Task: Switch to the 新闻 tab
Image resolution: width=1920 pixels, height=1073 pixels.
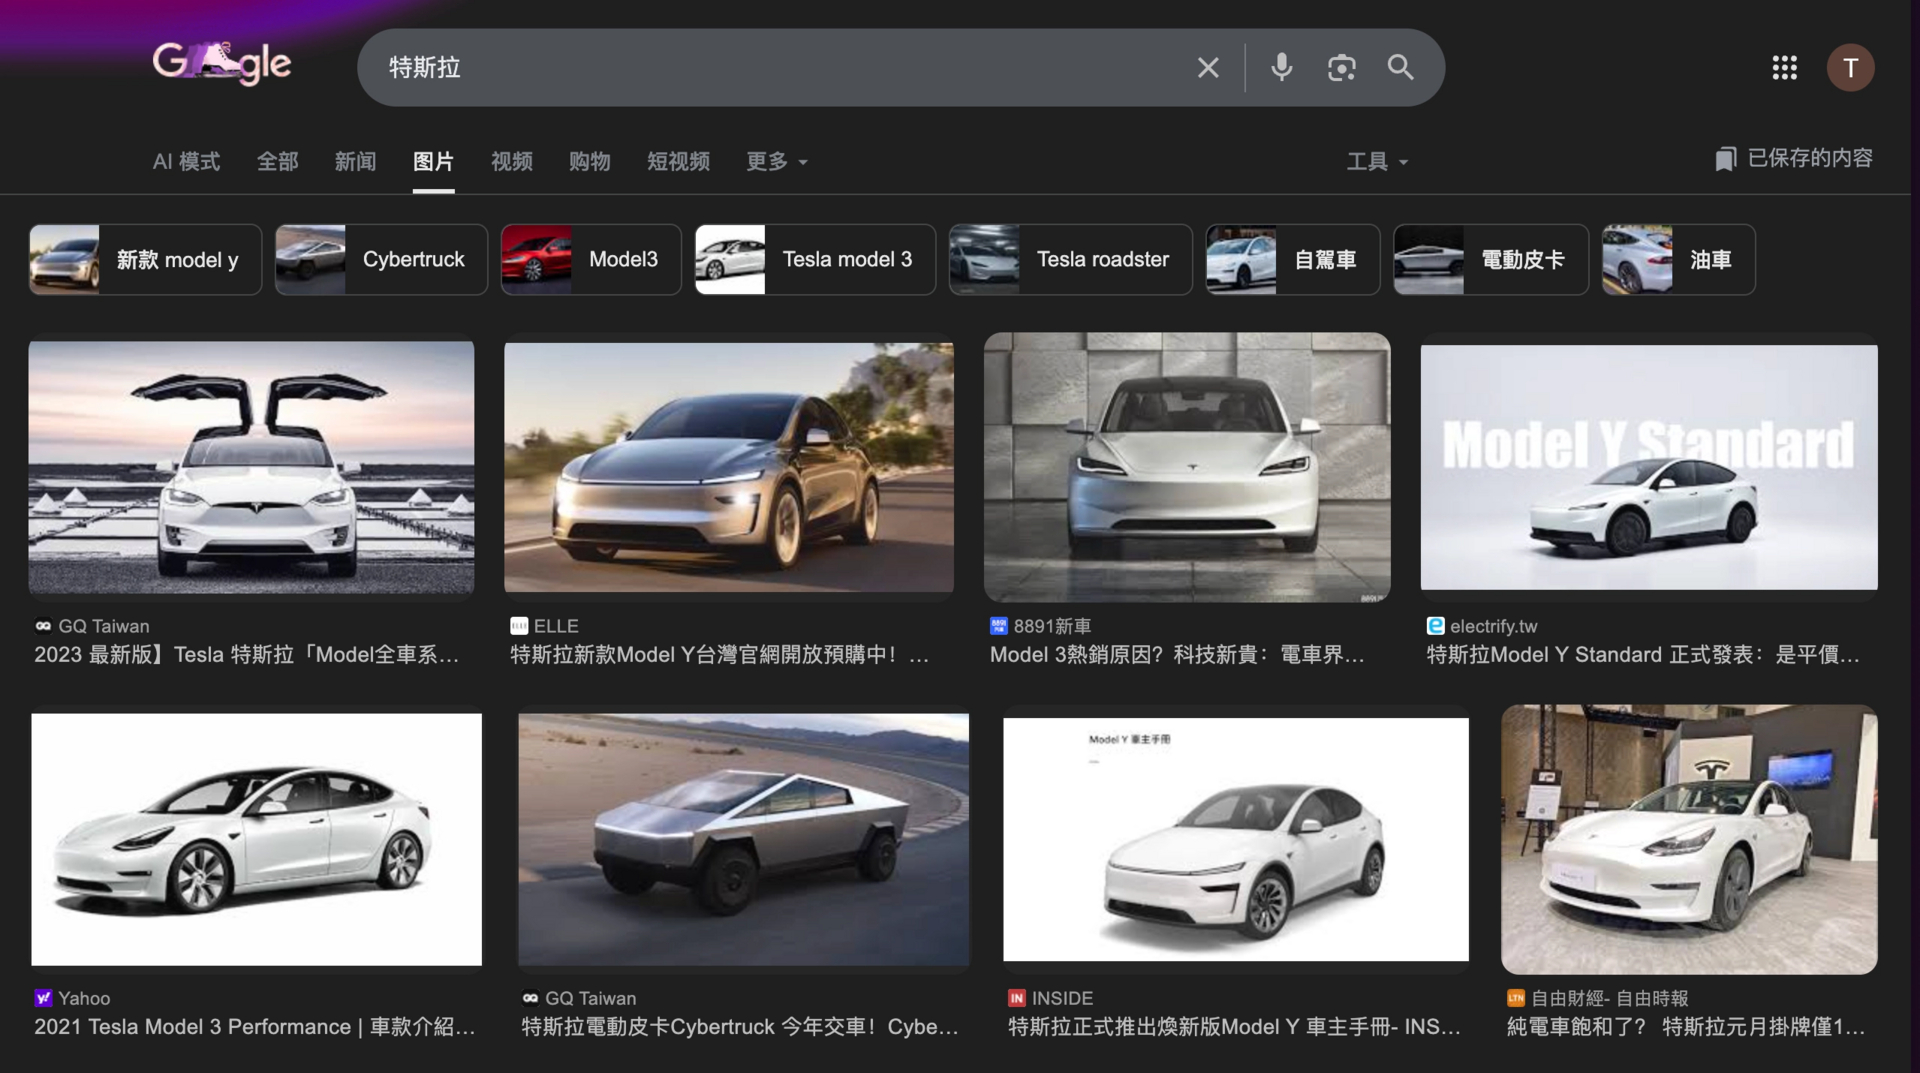Action: [x=355, y=162]
